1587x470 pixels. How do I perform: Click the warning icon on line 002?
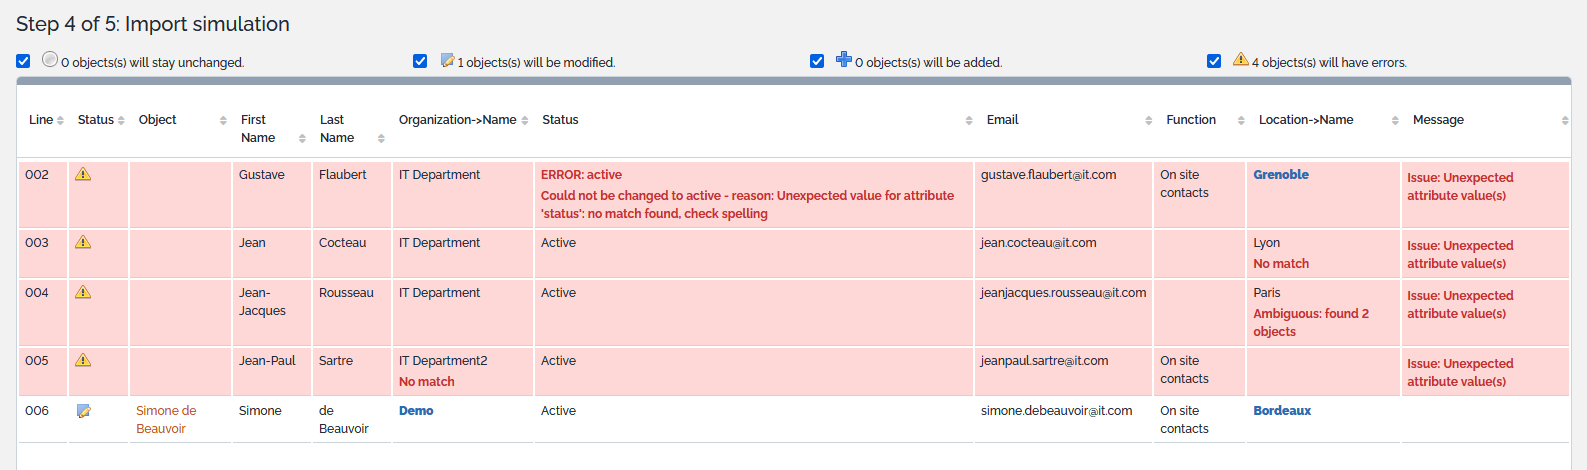(83, 174)
